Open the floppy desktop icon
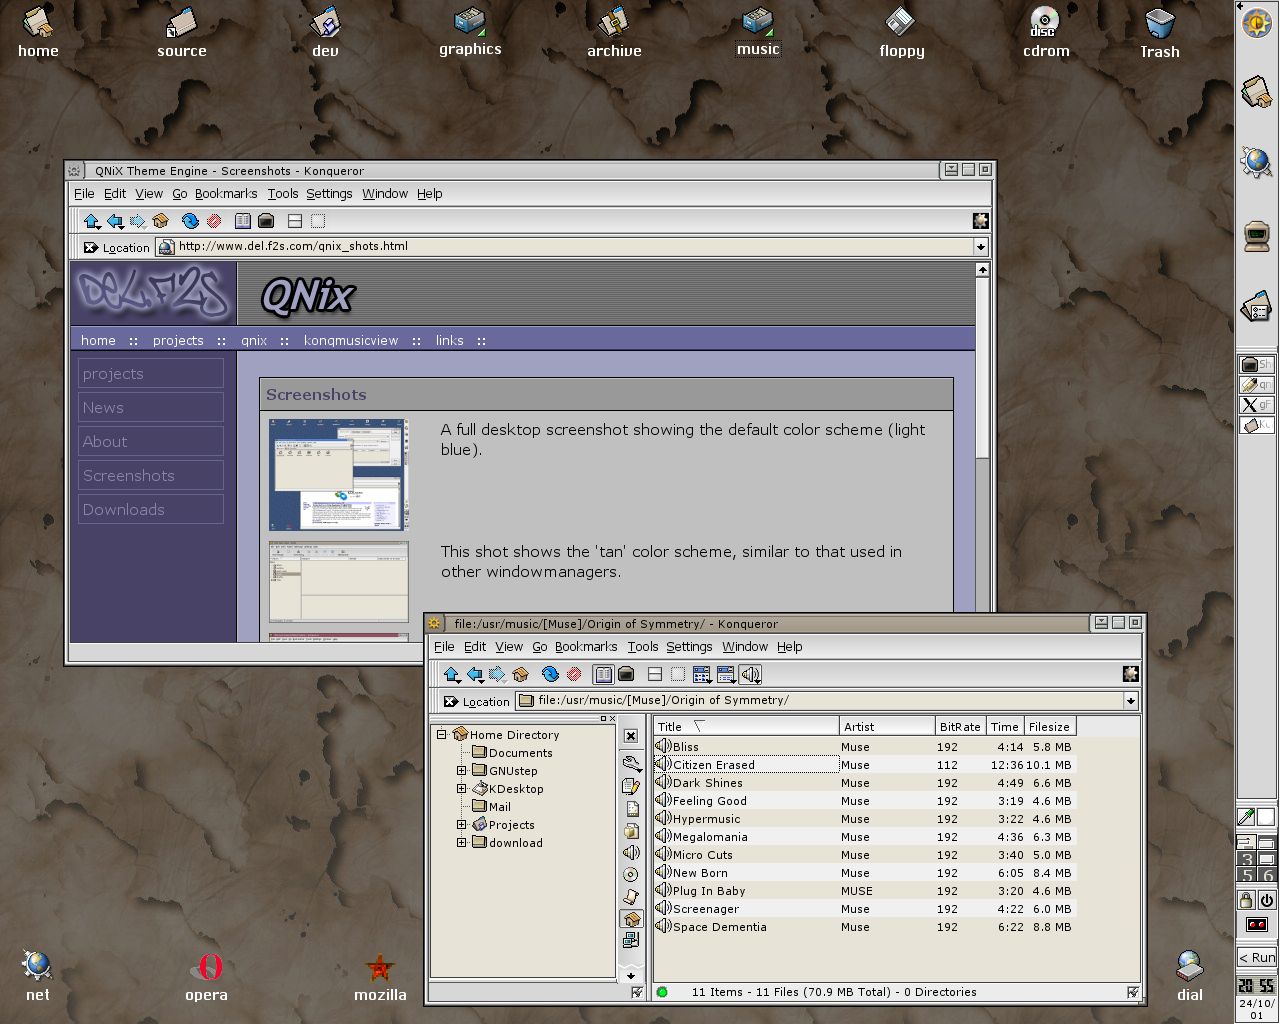The image size is (1280, 1024). 902,33
